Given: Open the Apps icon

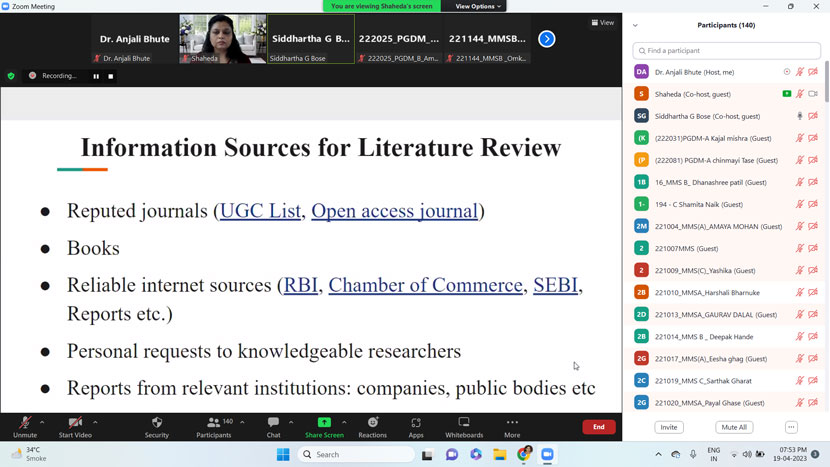Looking at the screenshot, I should click(x=416, y=423).
